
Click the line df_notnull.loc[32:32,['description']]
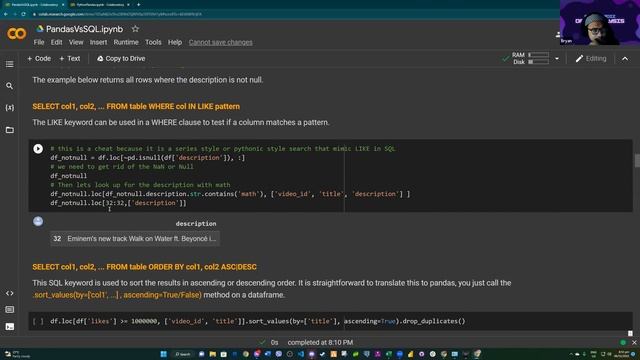(x=118, y=203)
